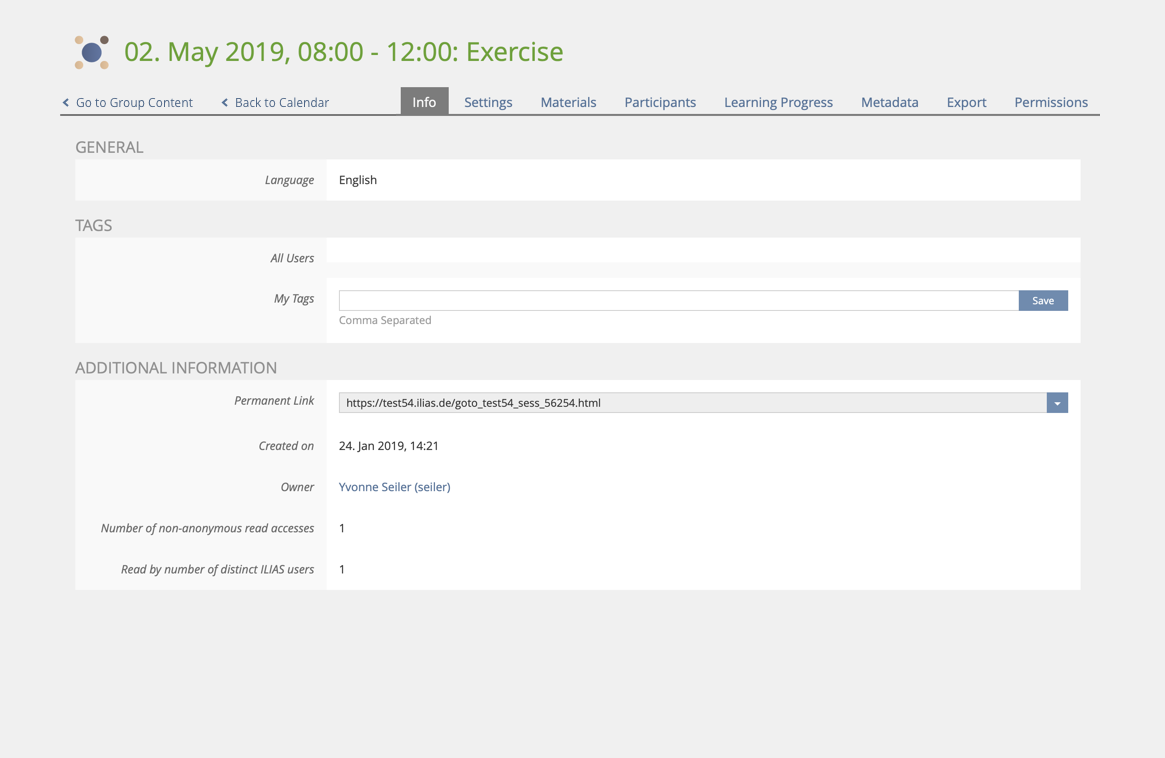Open owner Yvonne Seiler's profile
This screenshot has width=1165, height=758.
click(x=394, y=487)
